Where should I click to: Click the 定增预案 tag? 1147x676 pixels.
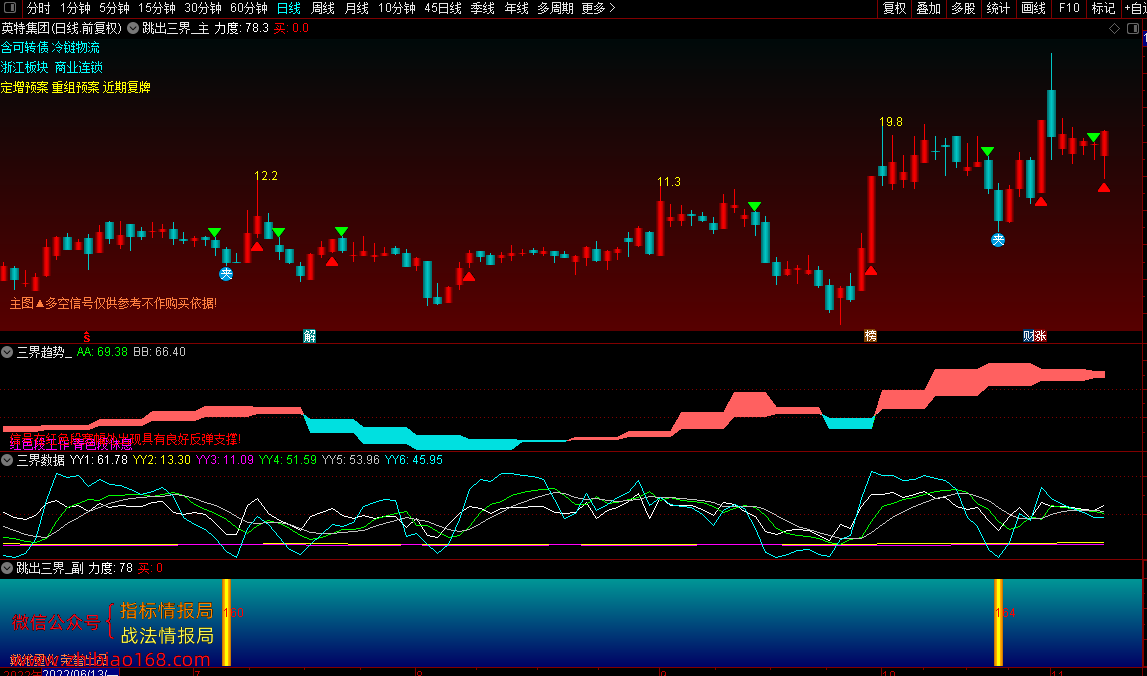coord(24,87)
